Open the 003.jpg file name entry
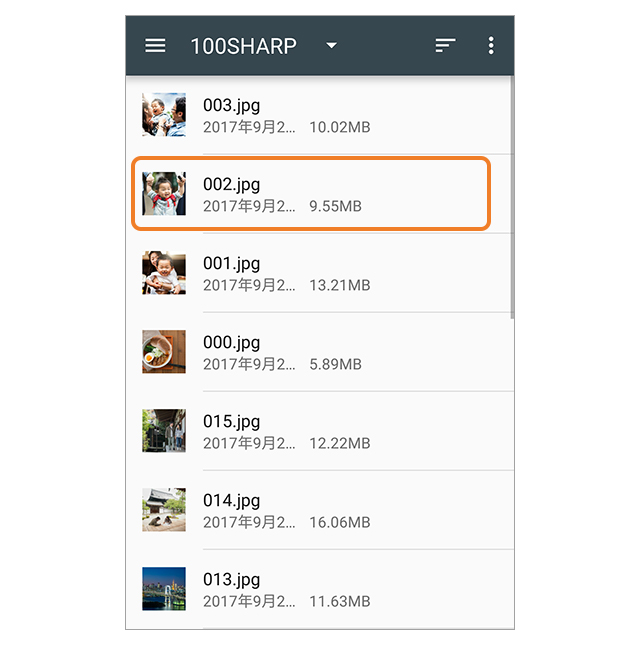The image size is (640, 645). pos(232,106)
